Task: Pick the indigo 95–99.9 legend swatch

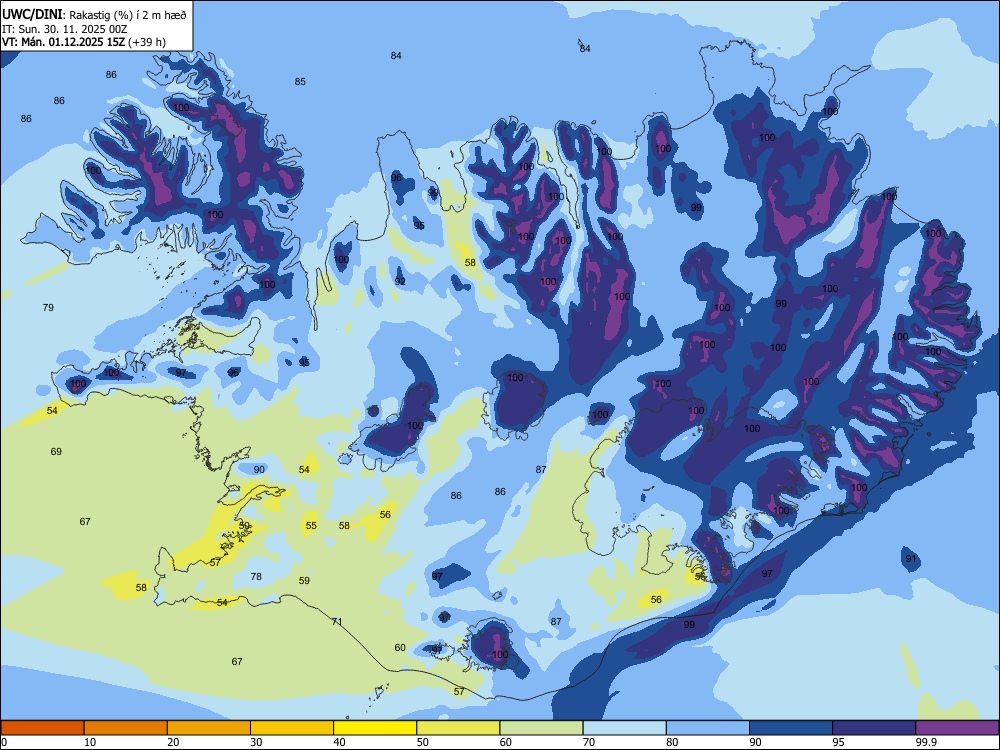Action: (874, 728)
